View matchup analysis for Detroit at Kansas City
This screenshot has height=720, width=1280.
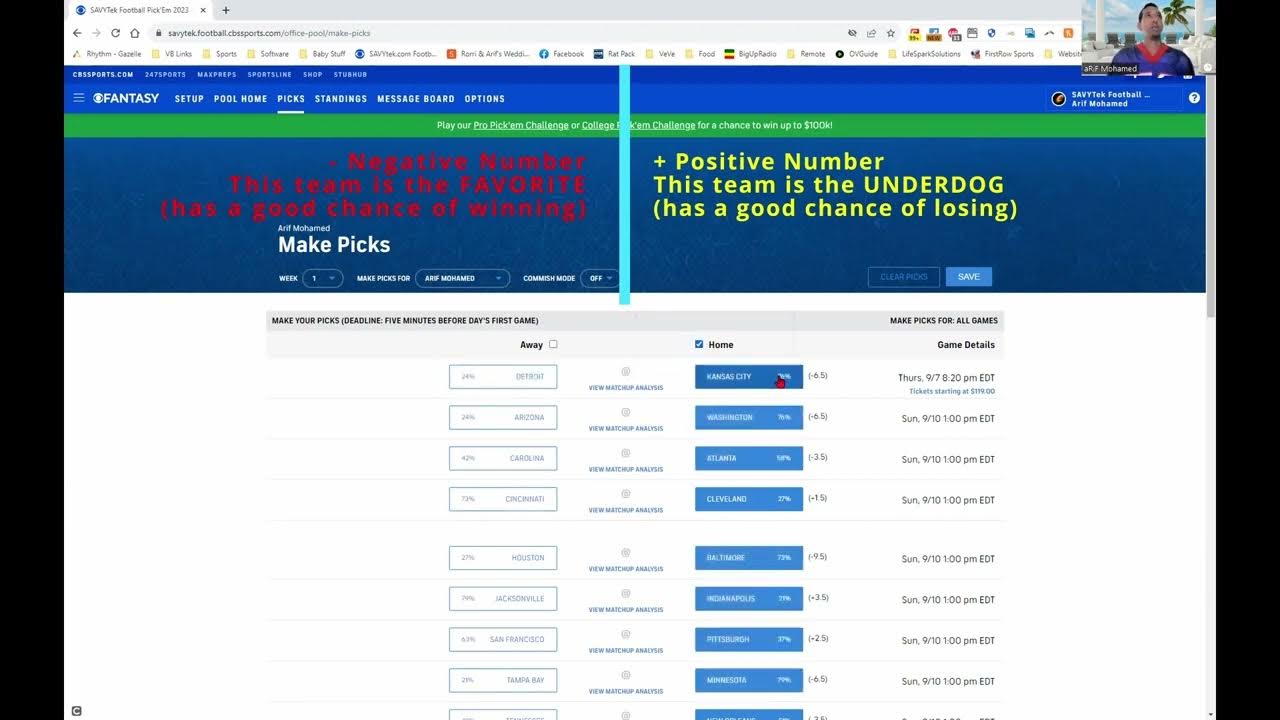626,387
